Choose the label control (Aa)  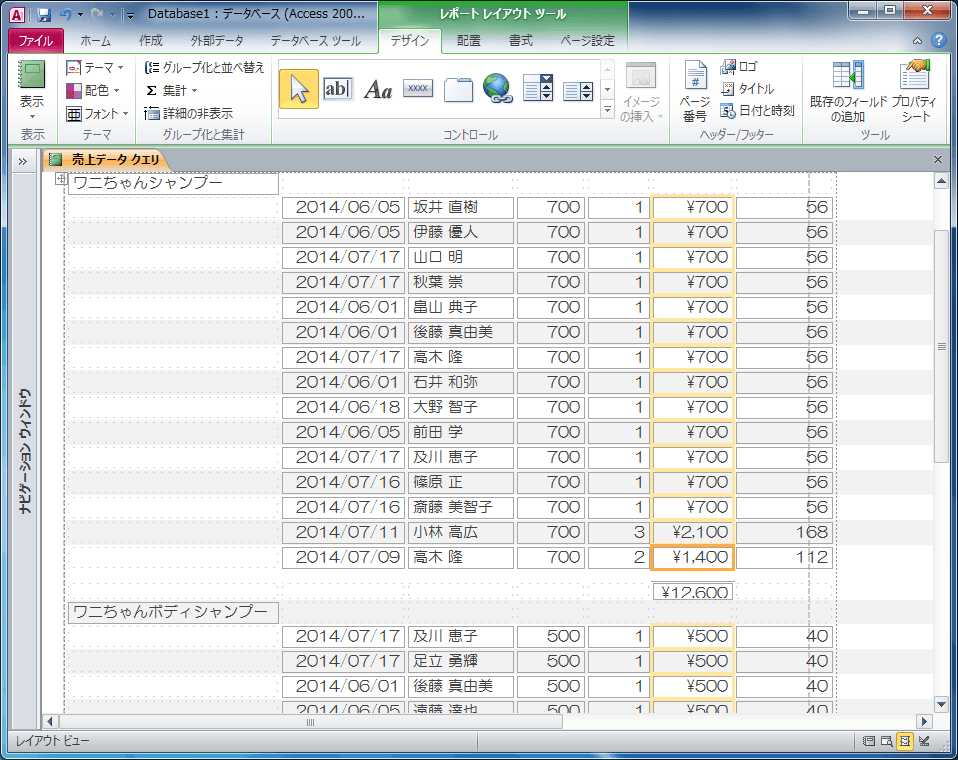click(378, 89)
